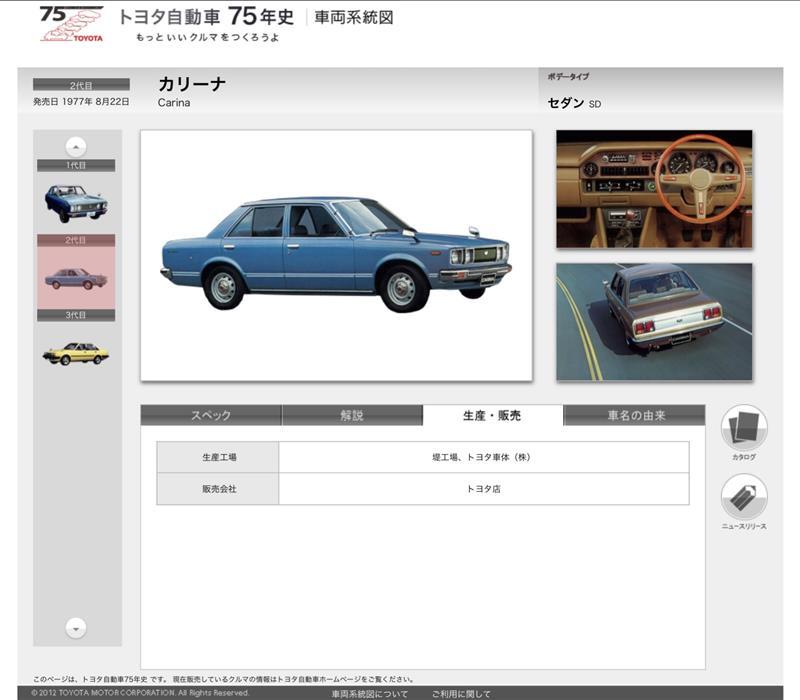This screenshot has height=700, width=800.
Task: Open the rear view brown sedan photo
Action: coord(654,322)
